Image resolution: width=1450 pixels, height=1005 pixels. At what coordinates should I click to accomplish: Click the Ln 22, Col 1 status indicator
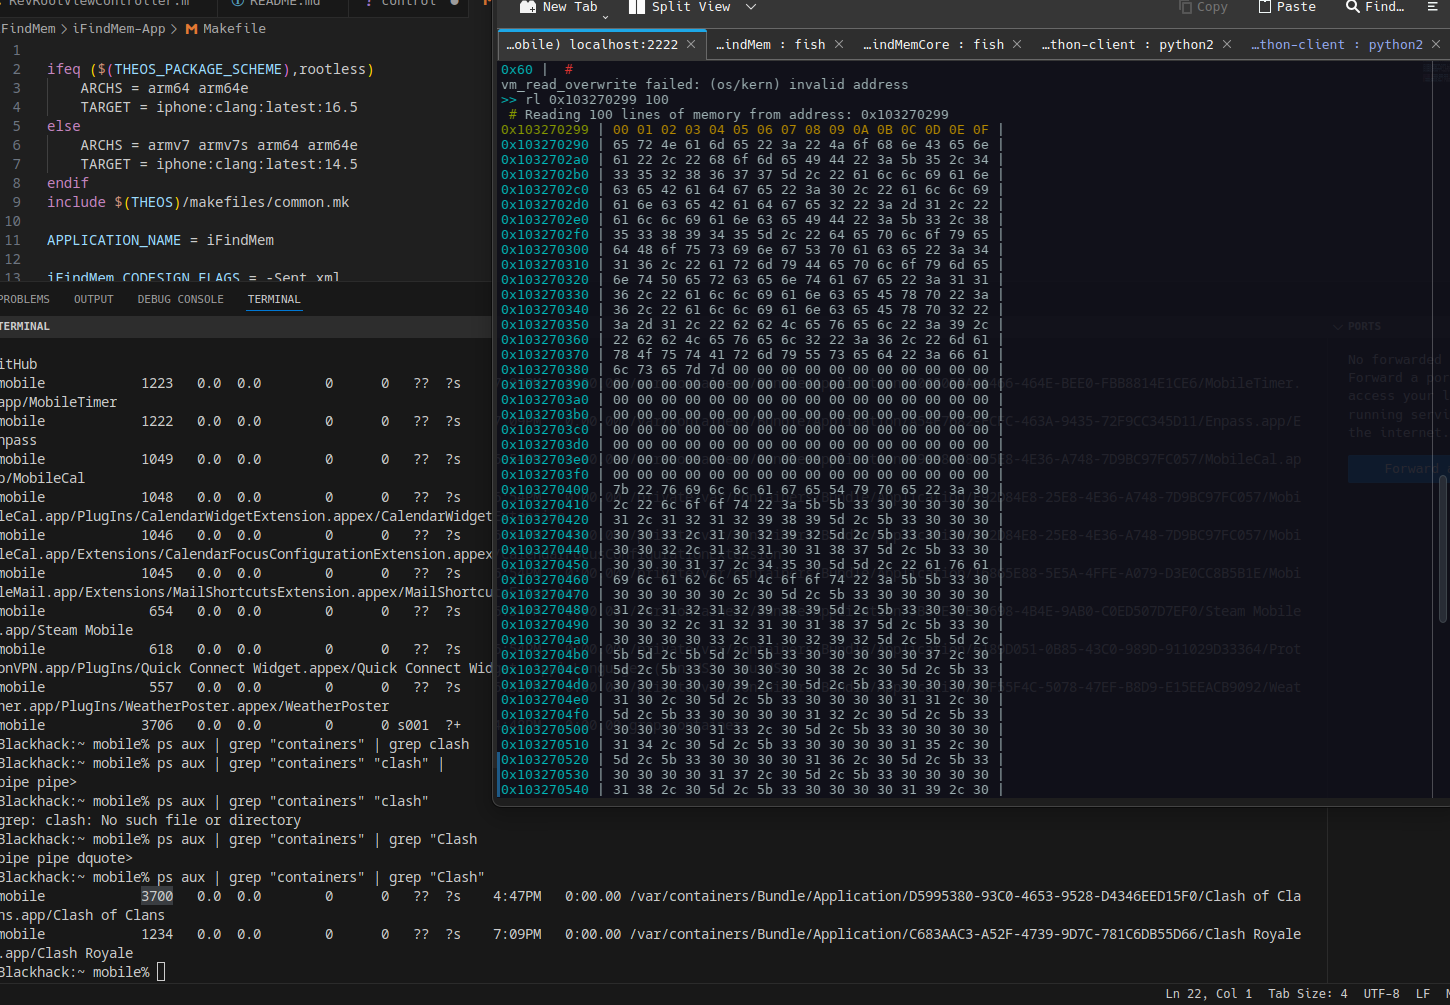[x=1208, y=993]
